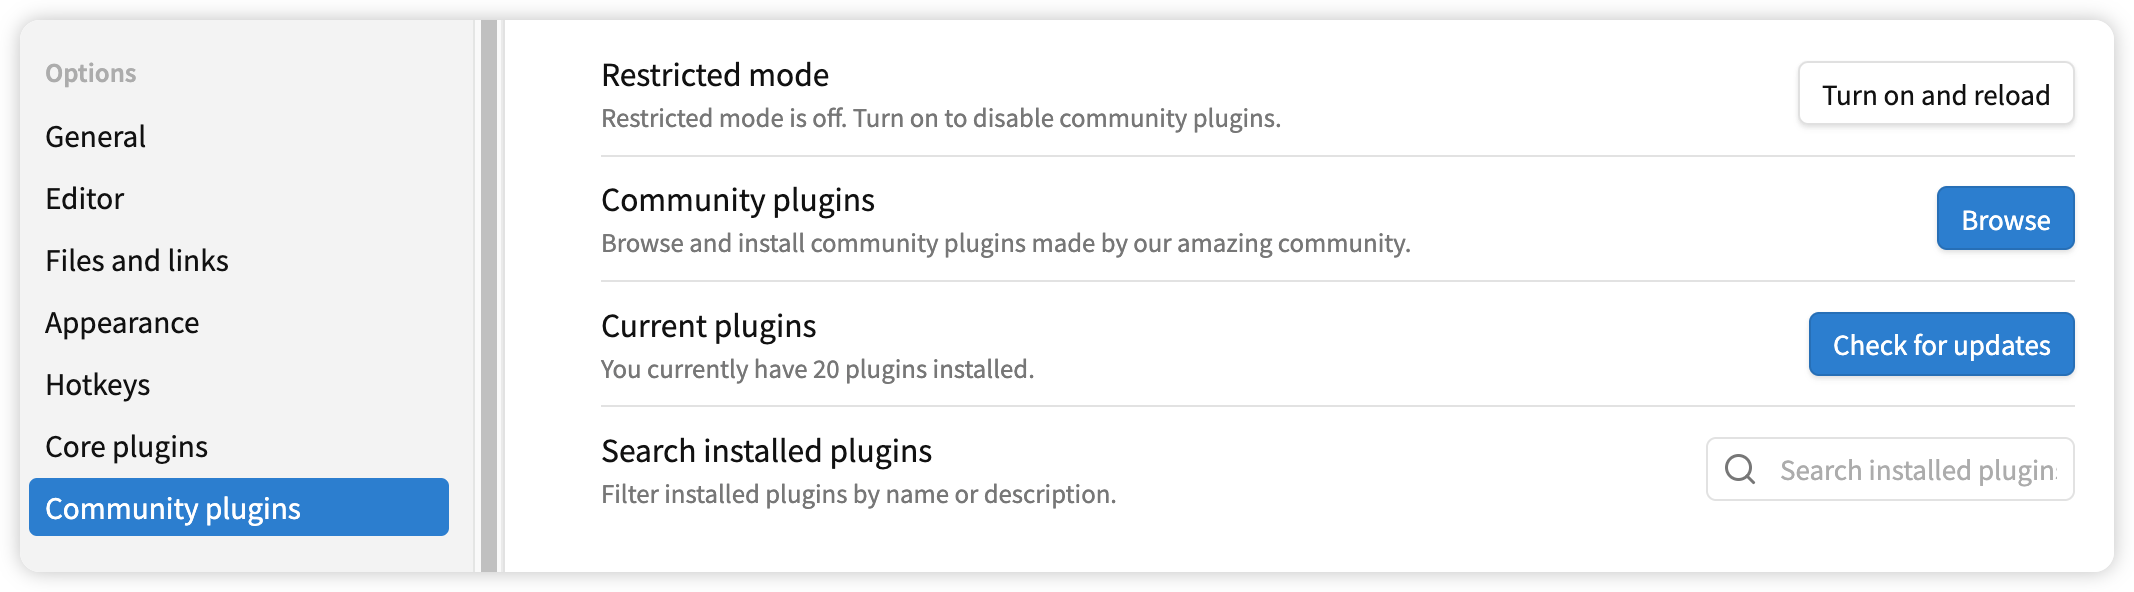The image size is (2134, 592).
Task: Click the text saying 20 plugins installed
Action: click(923, 369)
